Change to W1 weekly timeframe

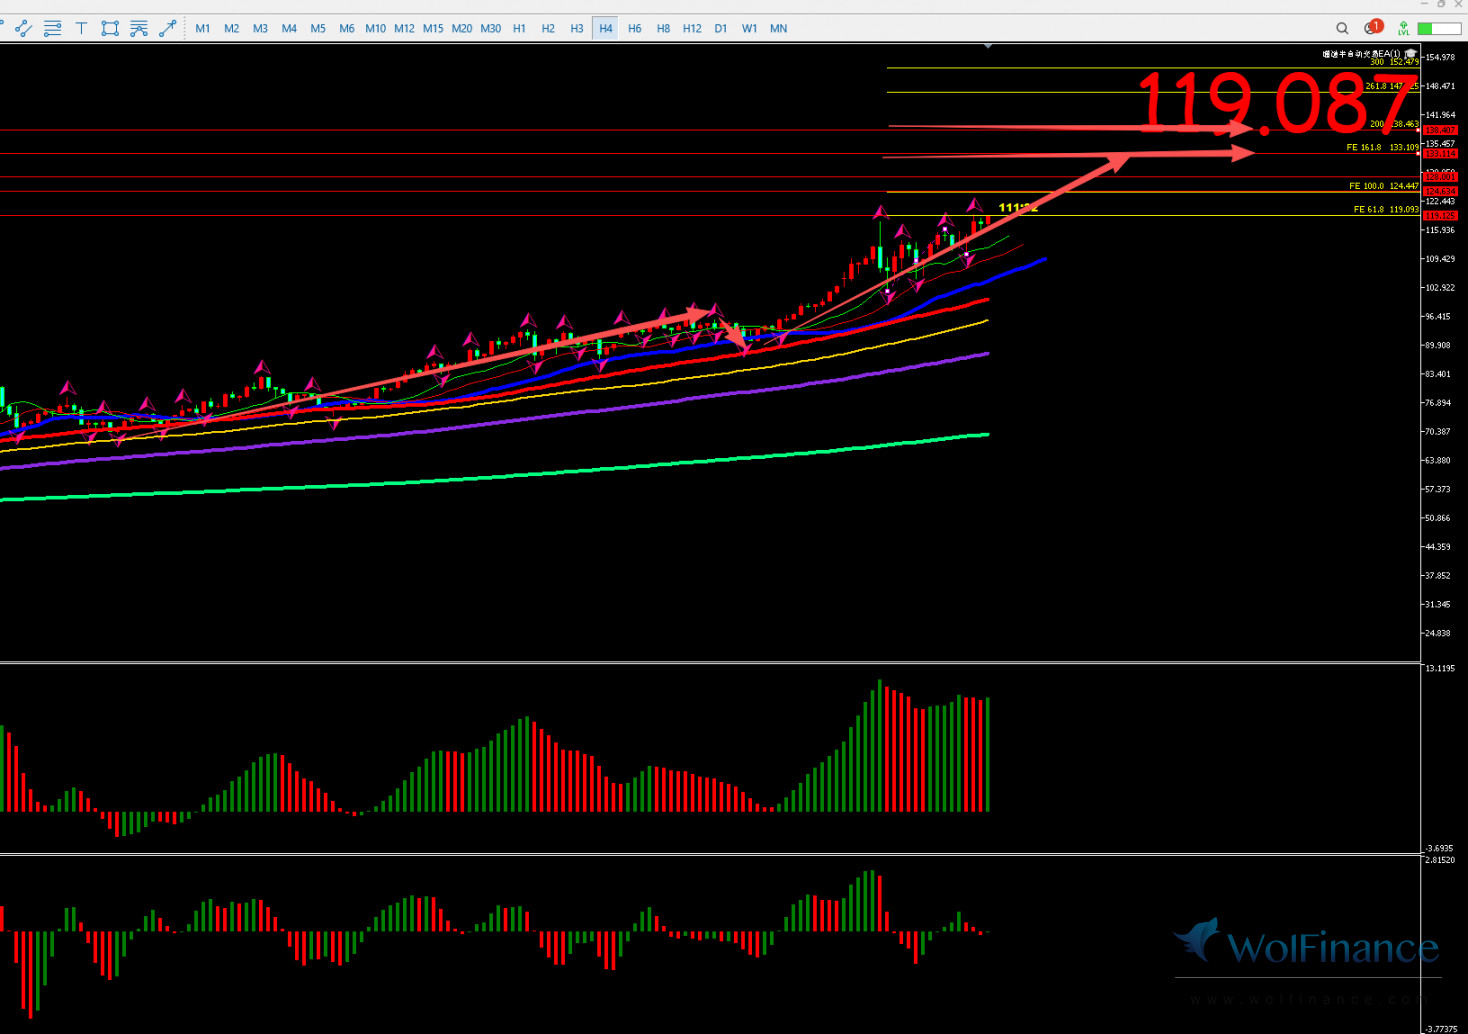(x=749, y=28)
